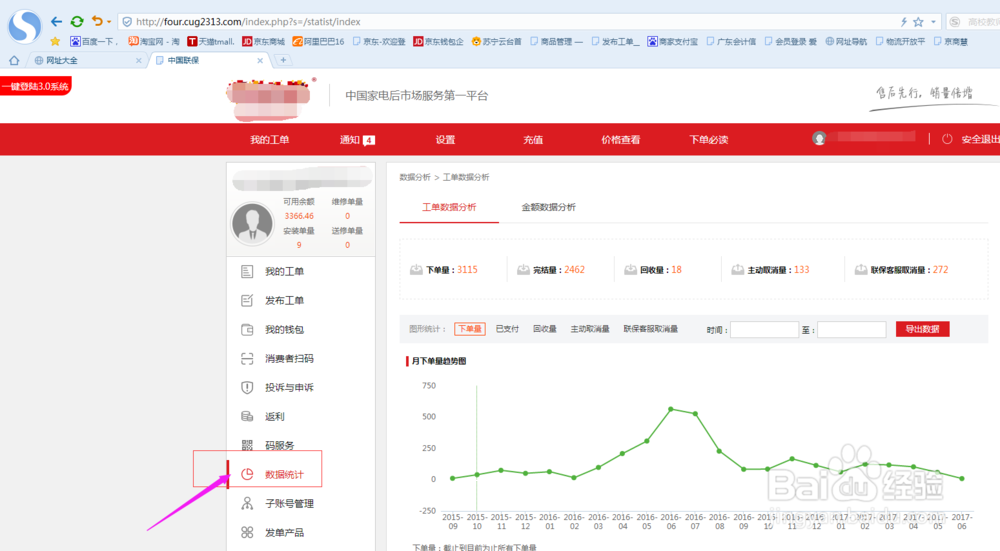
Task: Open the 阿里巴巴16 bookmark
Action: pos(318,41)
